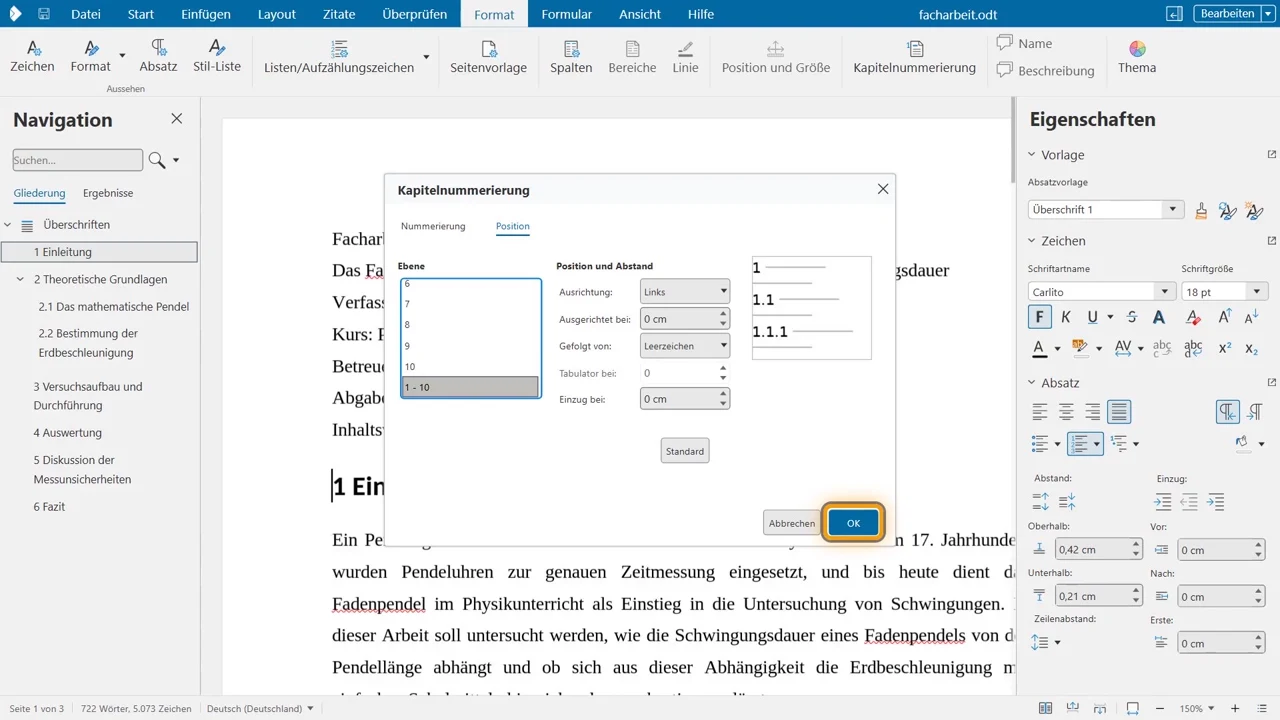Open the Thema theme picker
This screenshot has height=720, width=1280.
[x=1137, y=57]
